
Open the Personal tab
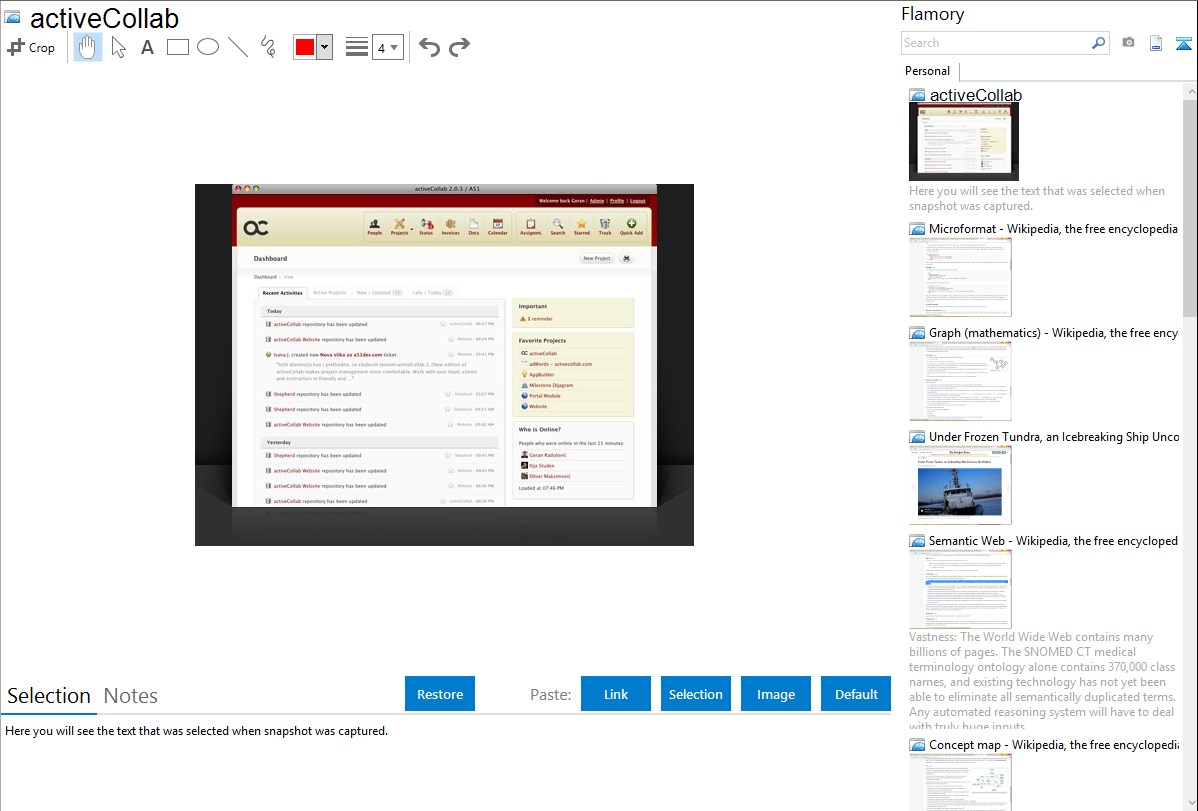[x=927, y=71]
